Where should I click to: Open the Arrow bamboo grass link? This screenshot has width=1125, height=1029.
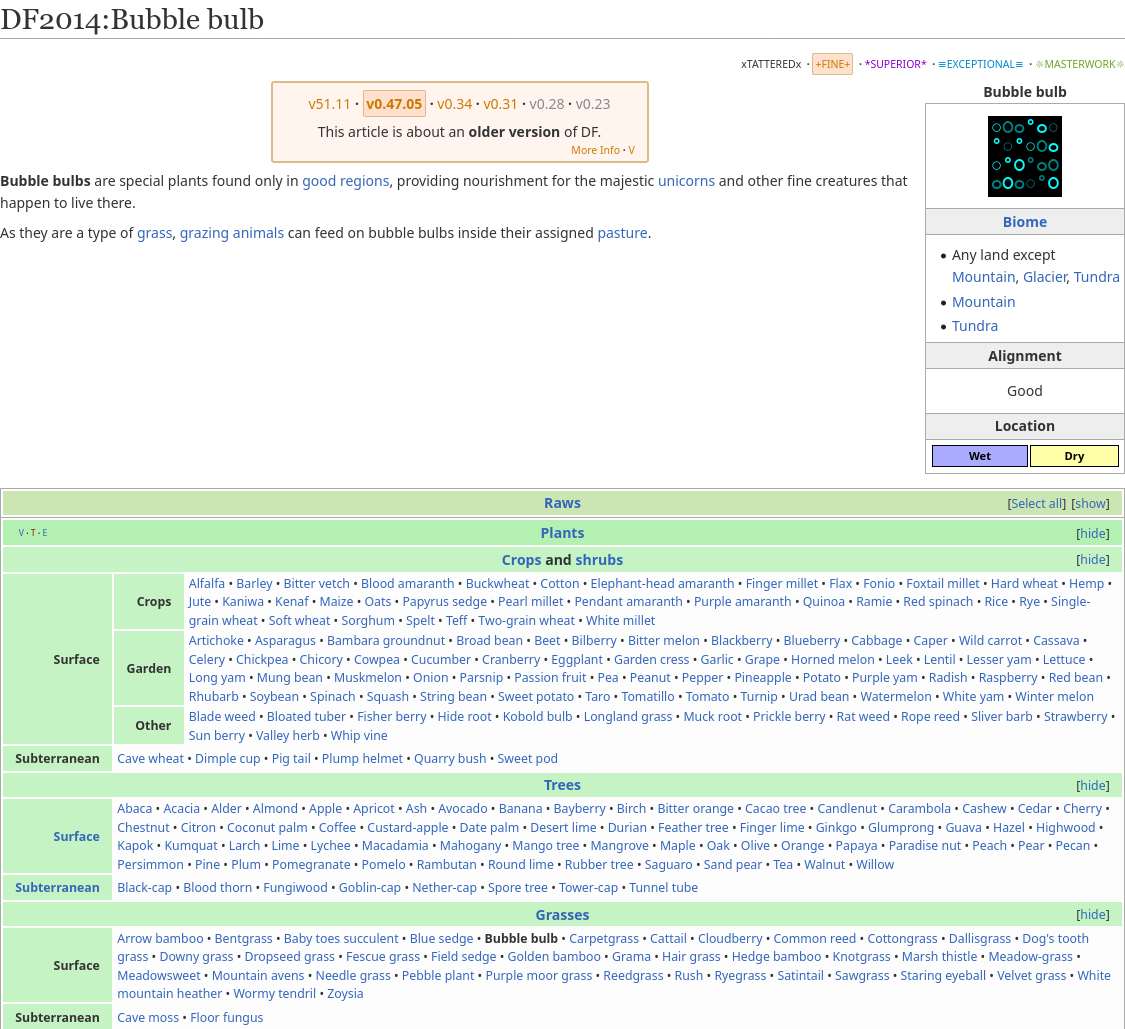(x=160, y=939)
